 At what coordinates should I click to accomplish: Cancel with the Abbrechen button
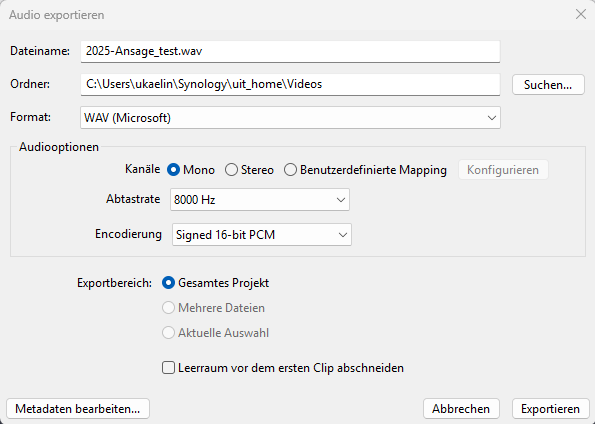(461, 409)
